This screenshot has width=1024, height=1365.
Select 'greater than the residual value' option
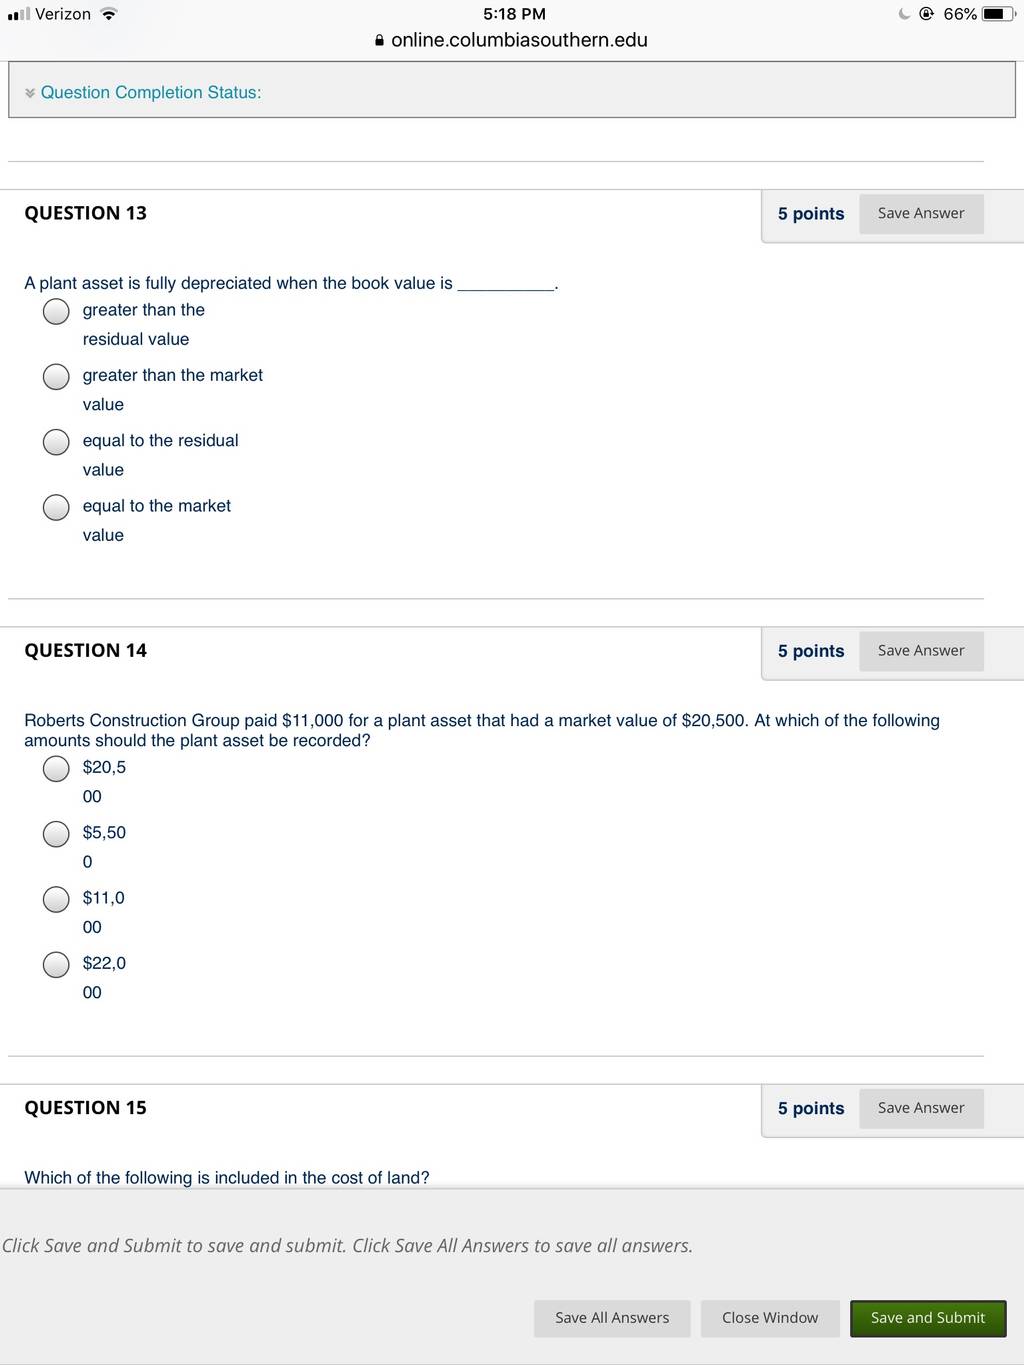(56, 311)
